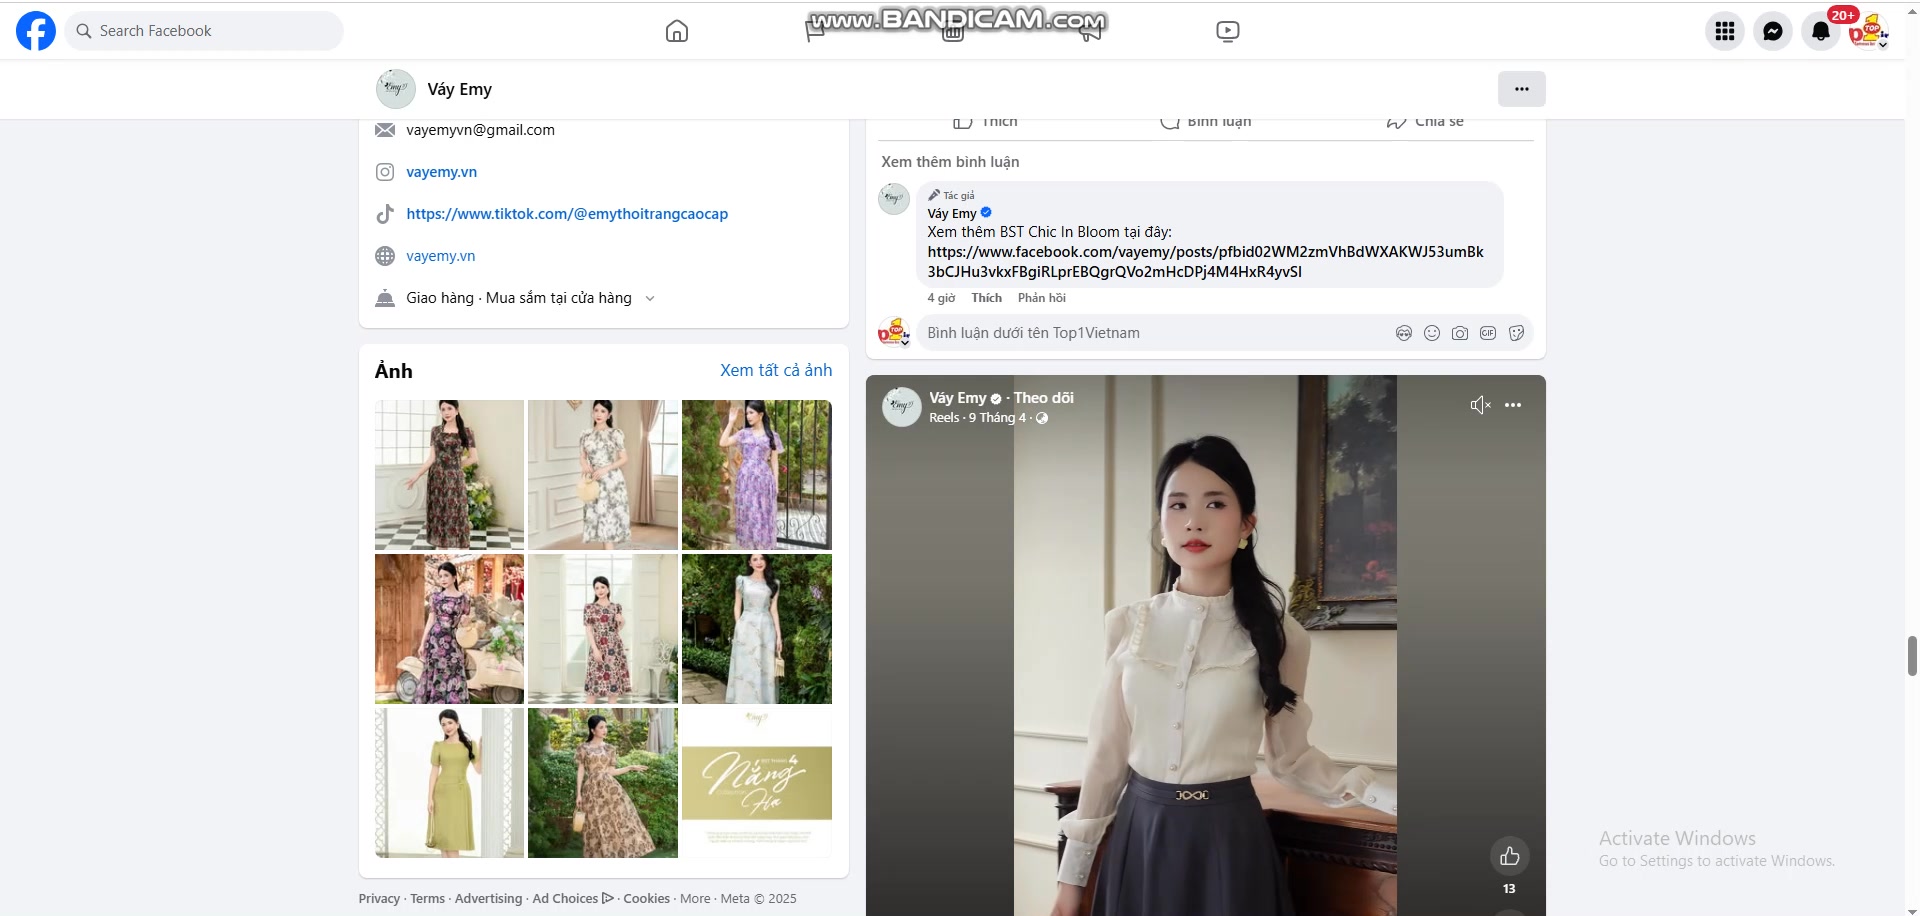The image size is (1920, 916).
Task: Like the reel with thumbs-up icon
Action: (1509, 856)
